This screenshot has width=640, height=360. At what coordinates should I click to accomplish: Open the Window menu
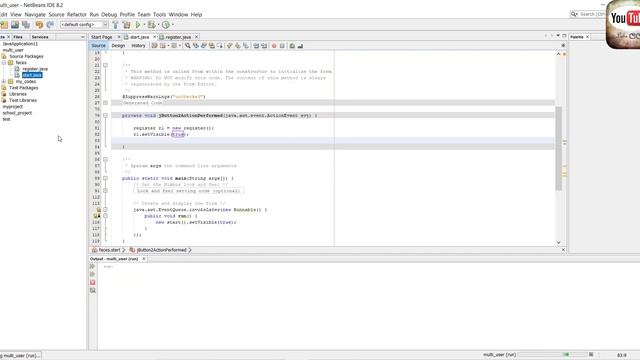click(x=178, y=14)
